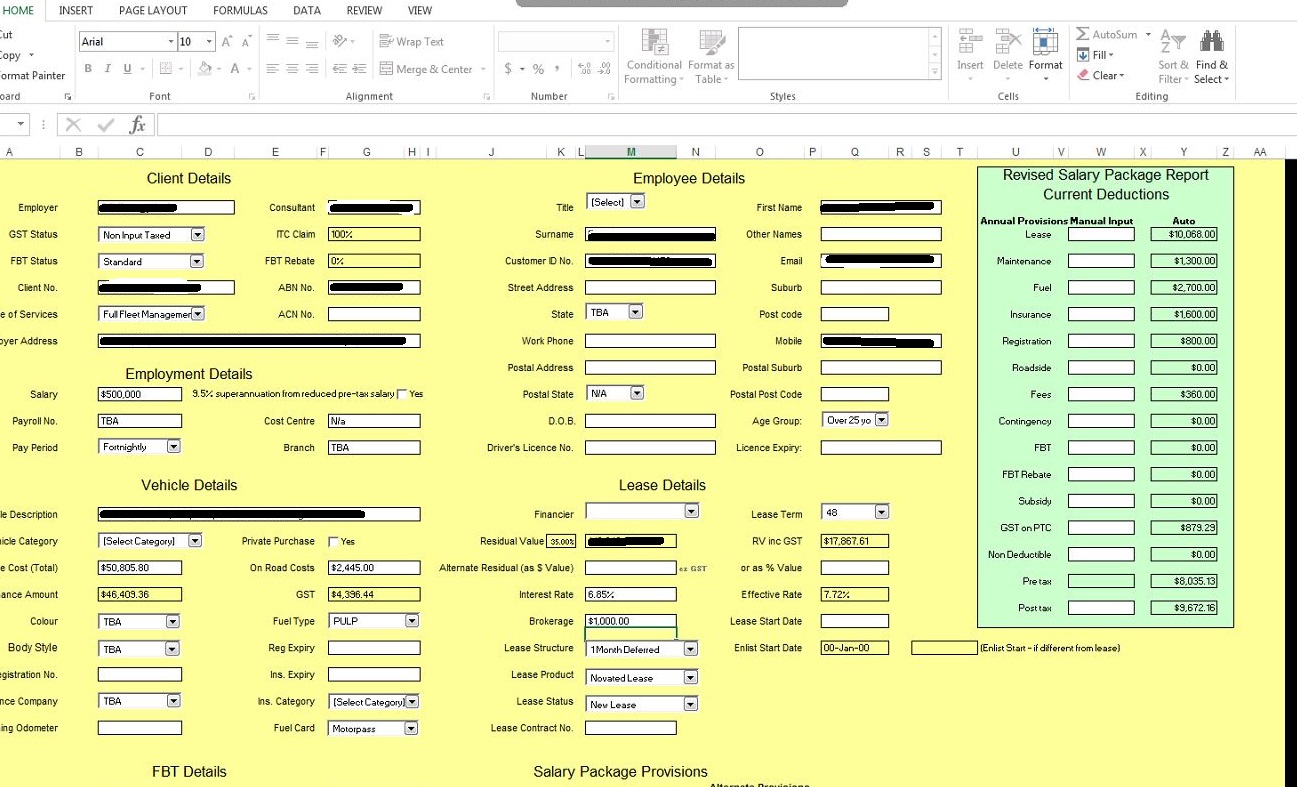Image resolution: width=1297 pixels, height=787 pixels.
Task: Click the Brokerage value cell
Action: (631, 621)
